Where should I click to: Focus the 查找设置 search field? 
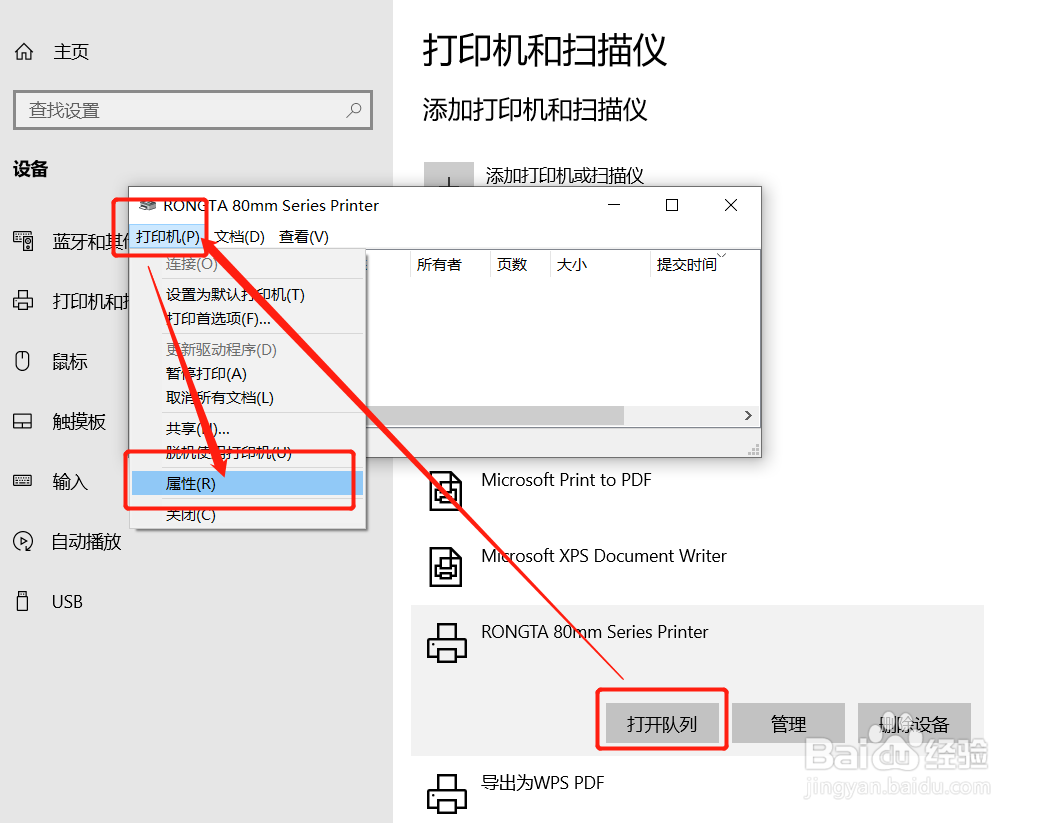tap(192, 110)
